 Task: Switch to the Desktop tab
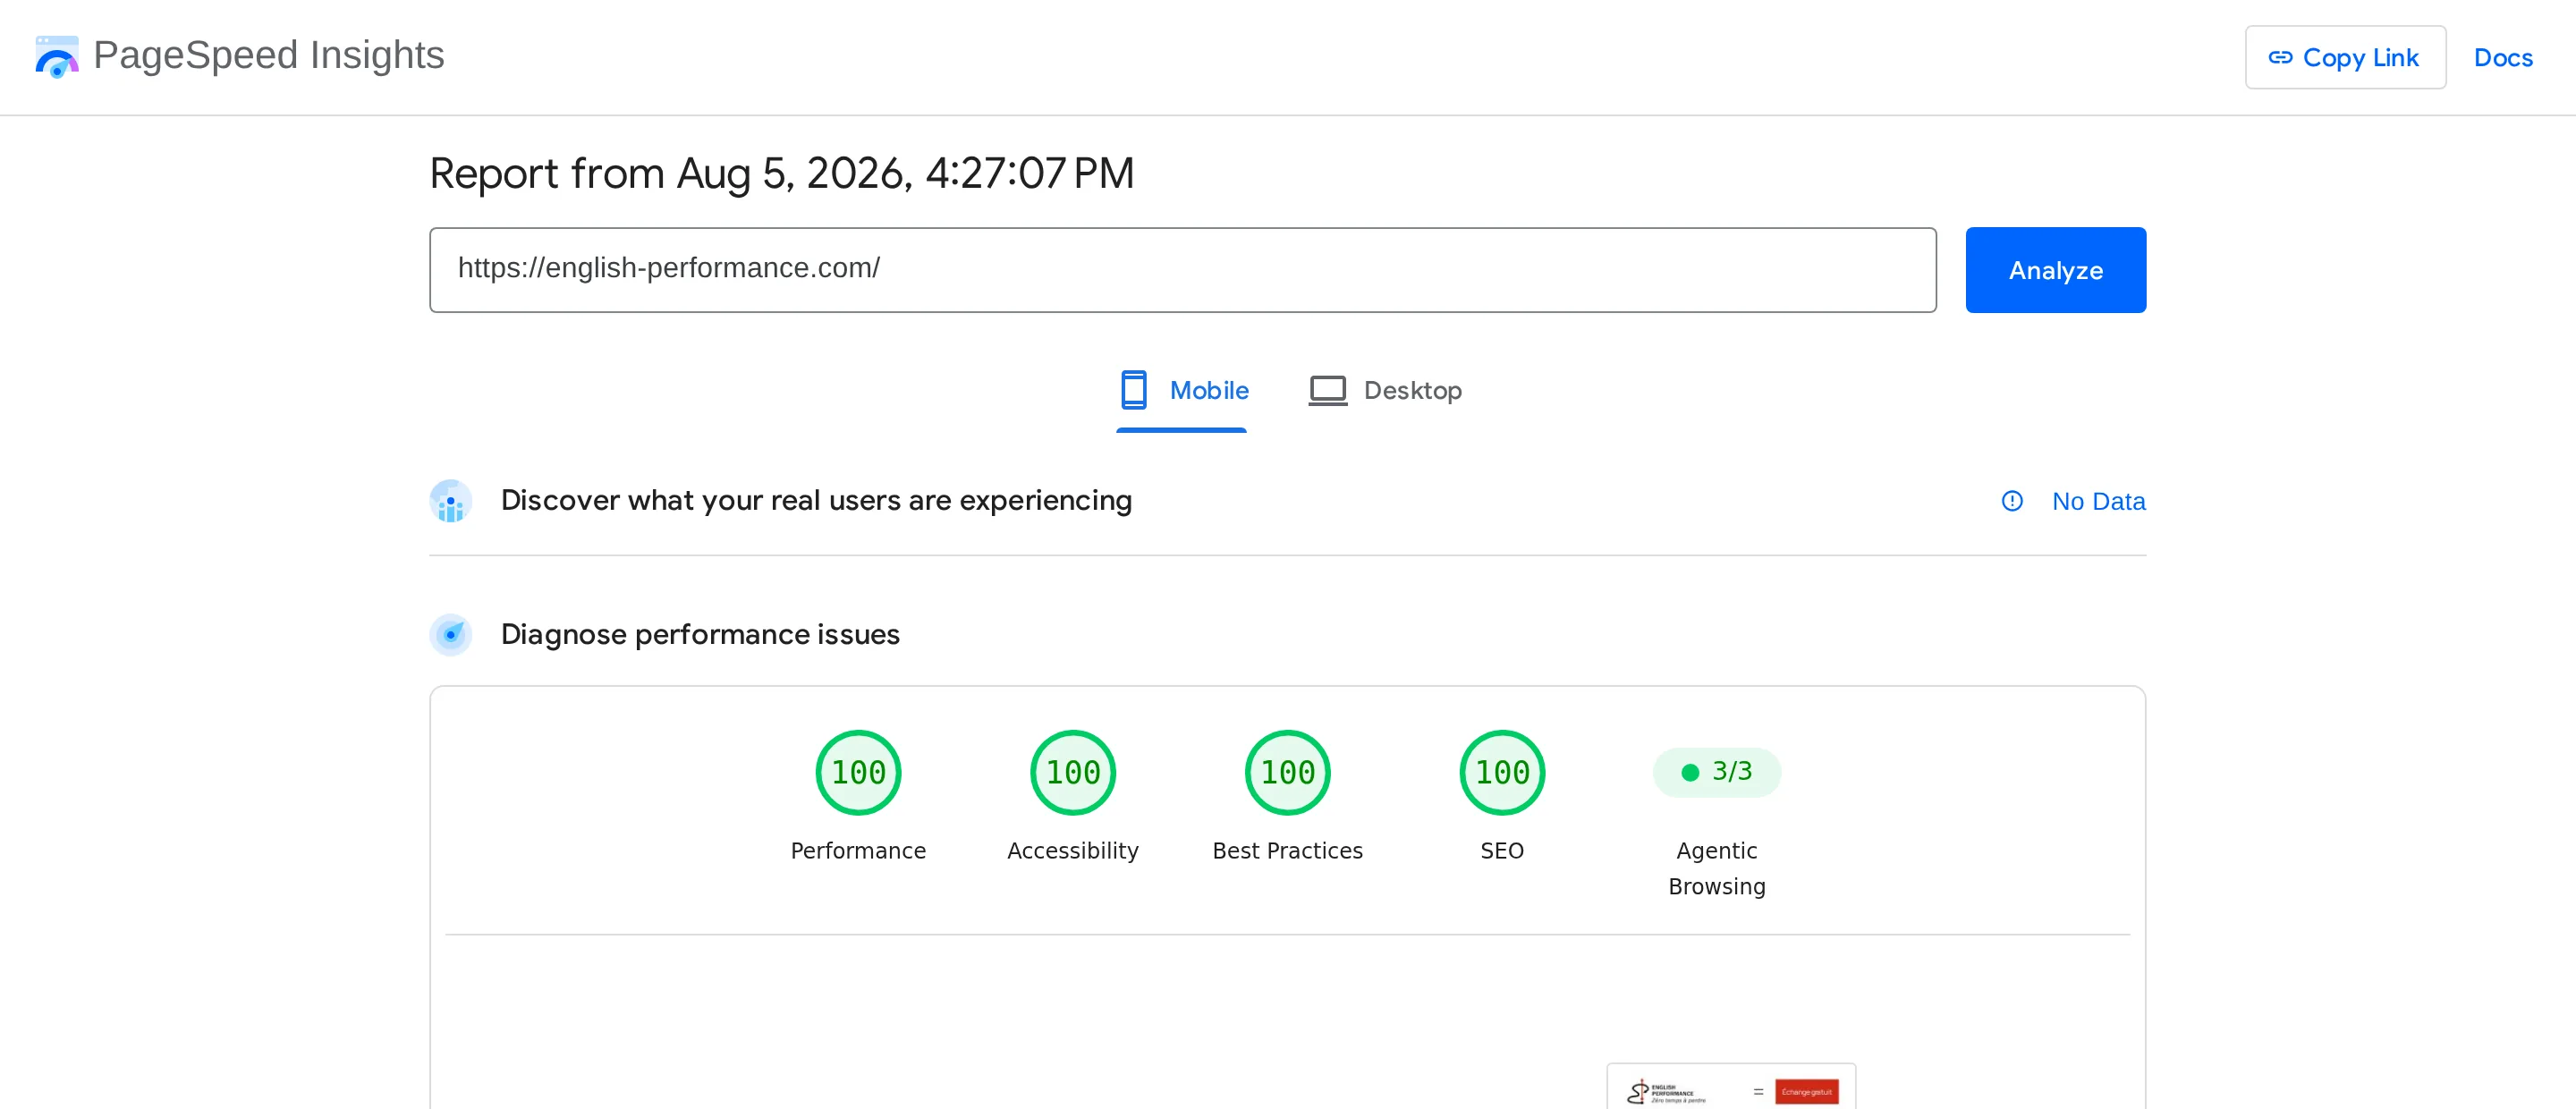tap(1385, 391)
